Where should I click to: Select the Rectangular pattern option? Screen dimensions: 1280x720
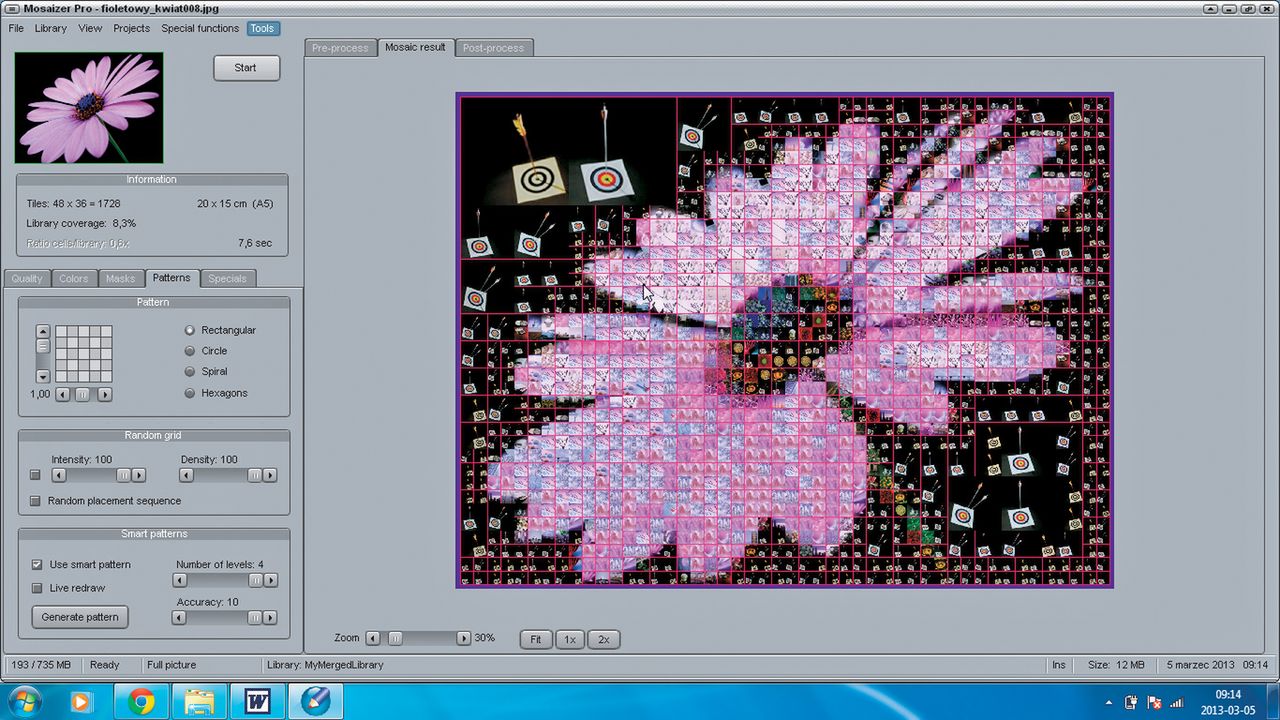coord(190,330)
